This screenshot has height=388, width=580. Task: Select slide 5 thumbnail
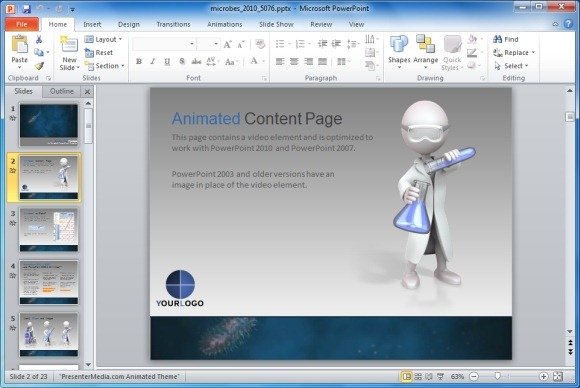pyautogui.click(x=49, y=335)
